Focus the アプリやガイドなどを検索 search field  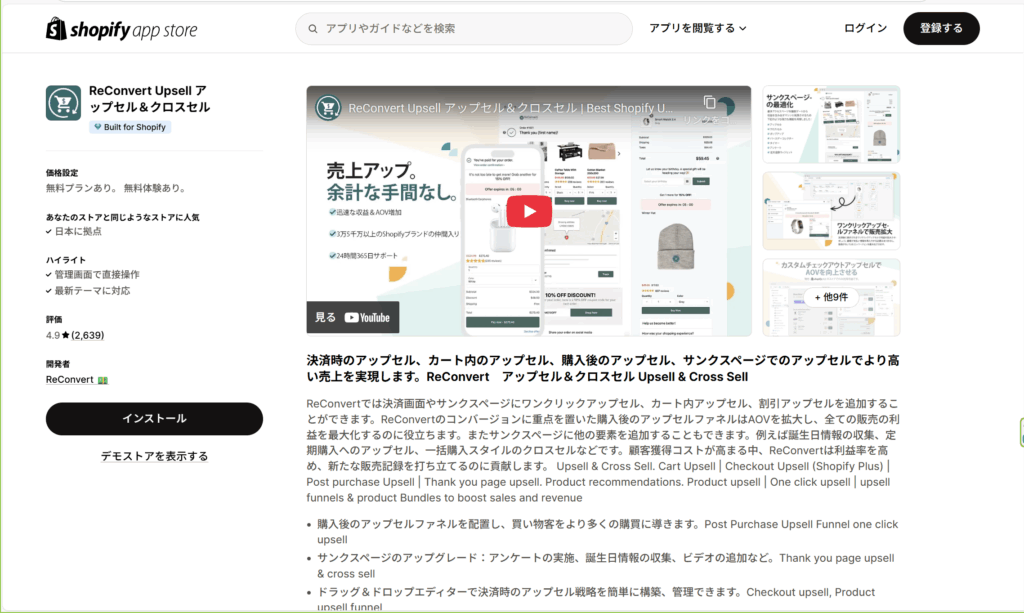pos(464,29)
